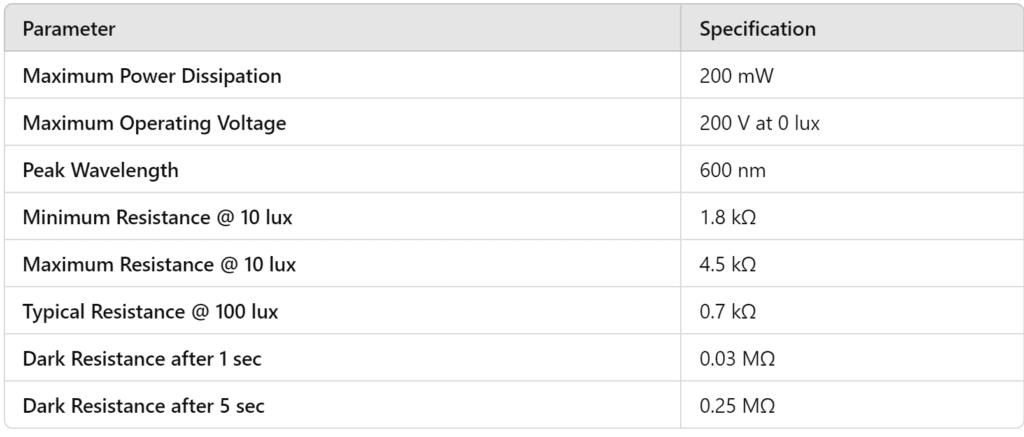Image resolution: width=1024 pixels, height=437 pixels.
Task: Select Dark Resistance after 5 sec label
Action: (x=143, y=406)
